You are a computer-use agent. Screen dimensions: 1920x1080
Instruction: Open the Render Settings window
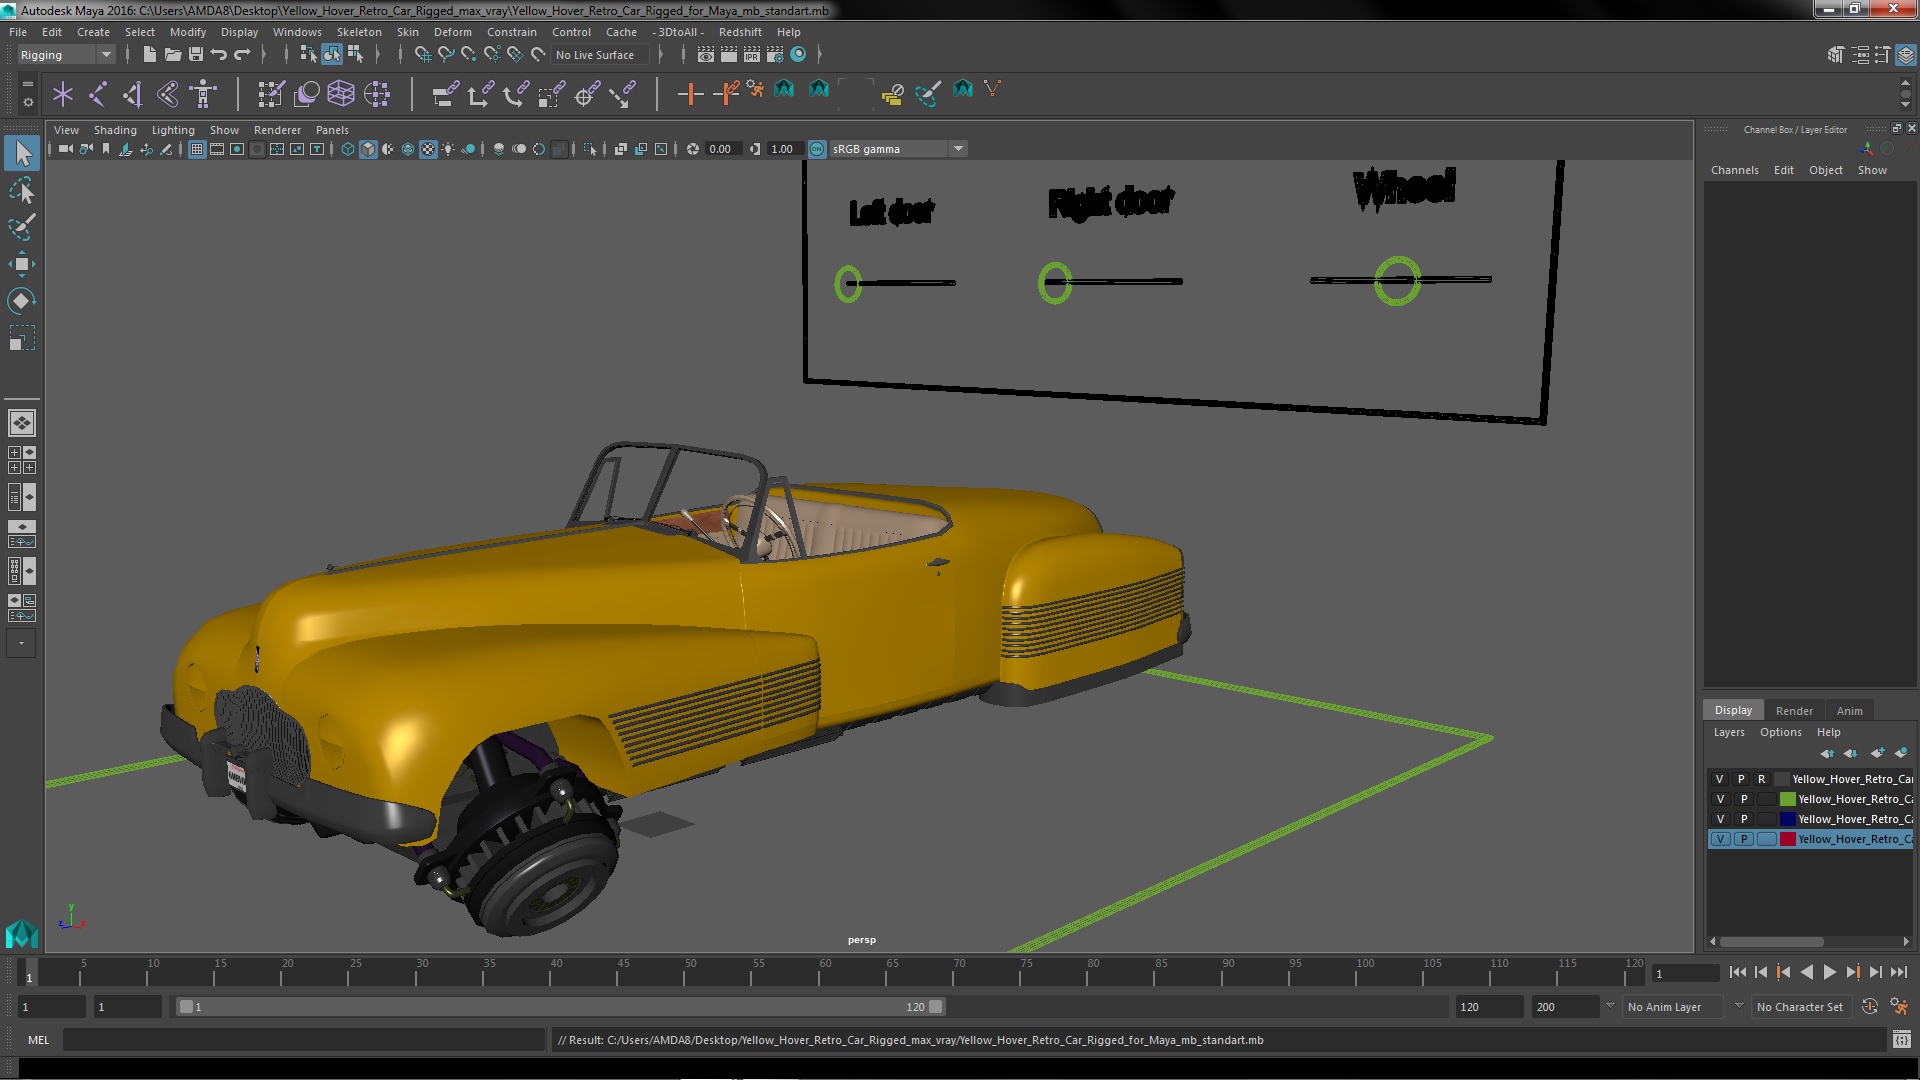tap(775, 54)
